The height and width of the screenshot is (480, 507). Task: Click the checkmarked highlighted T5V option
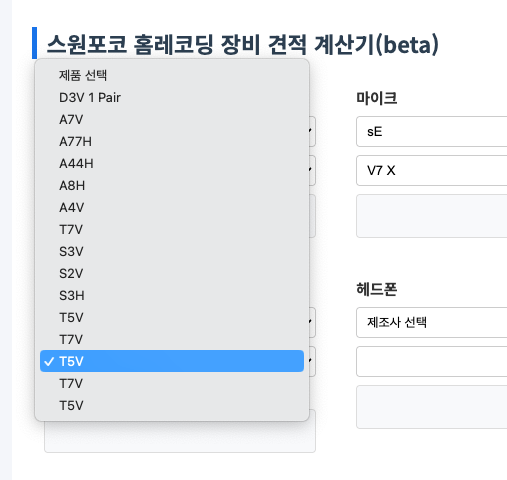tap(172, 361)
